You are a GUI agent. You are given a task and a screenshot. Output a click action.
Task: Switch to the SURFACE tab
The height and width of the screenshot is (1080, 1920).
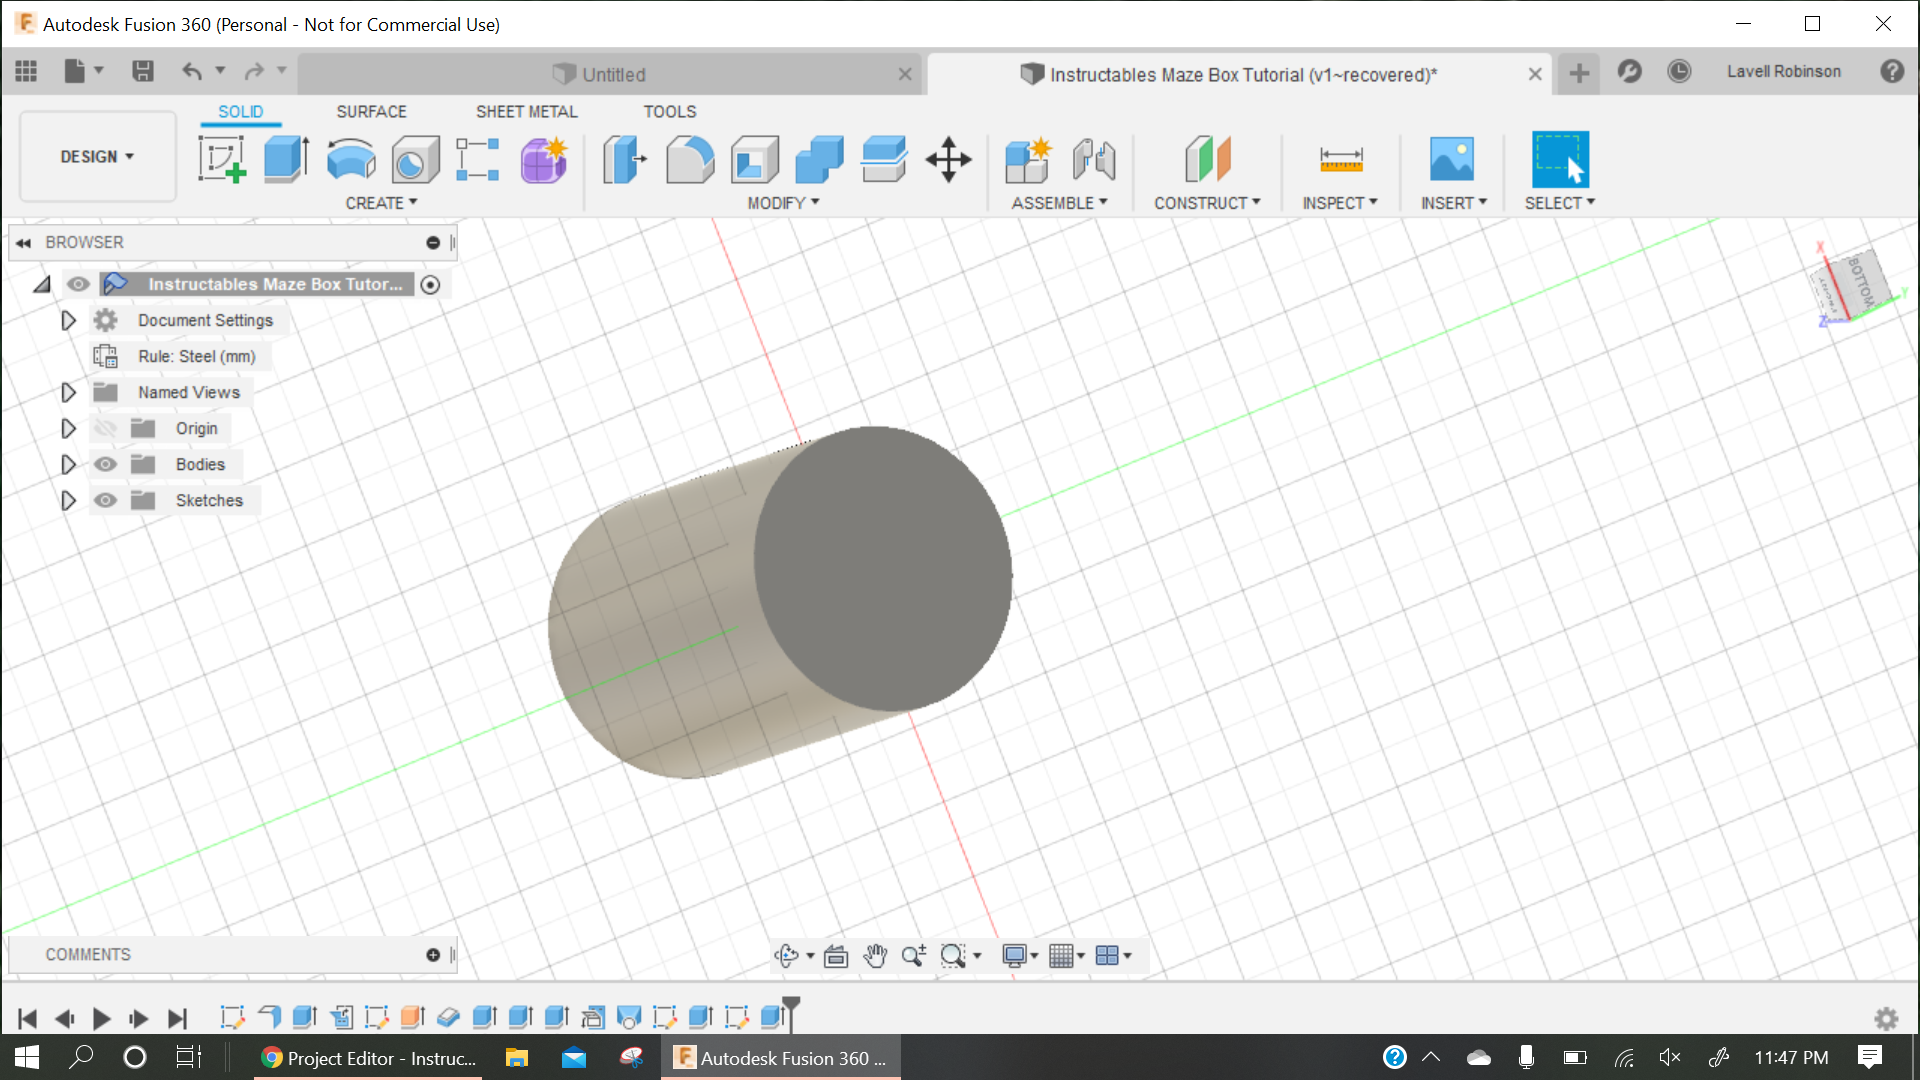(371, 112)
